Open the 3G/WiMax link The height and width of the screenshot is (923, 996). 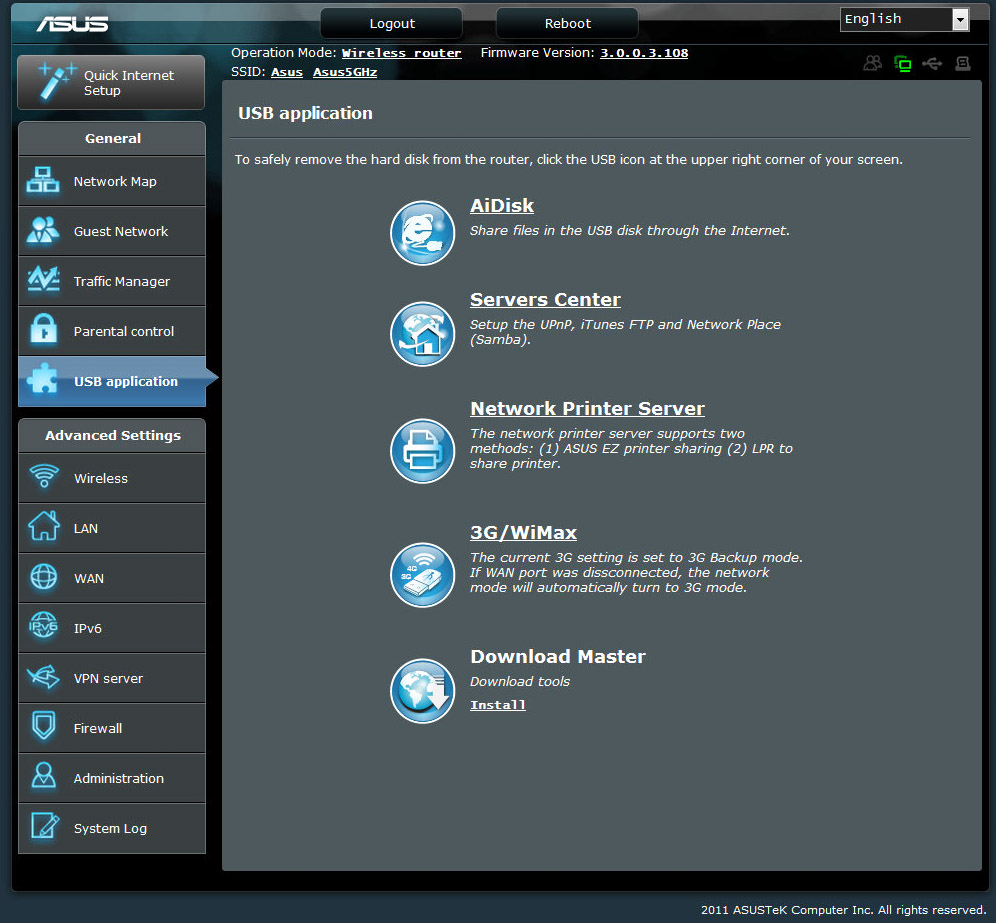pyautogui.click(x=523, y=532)
